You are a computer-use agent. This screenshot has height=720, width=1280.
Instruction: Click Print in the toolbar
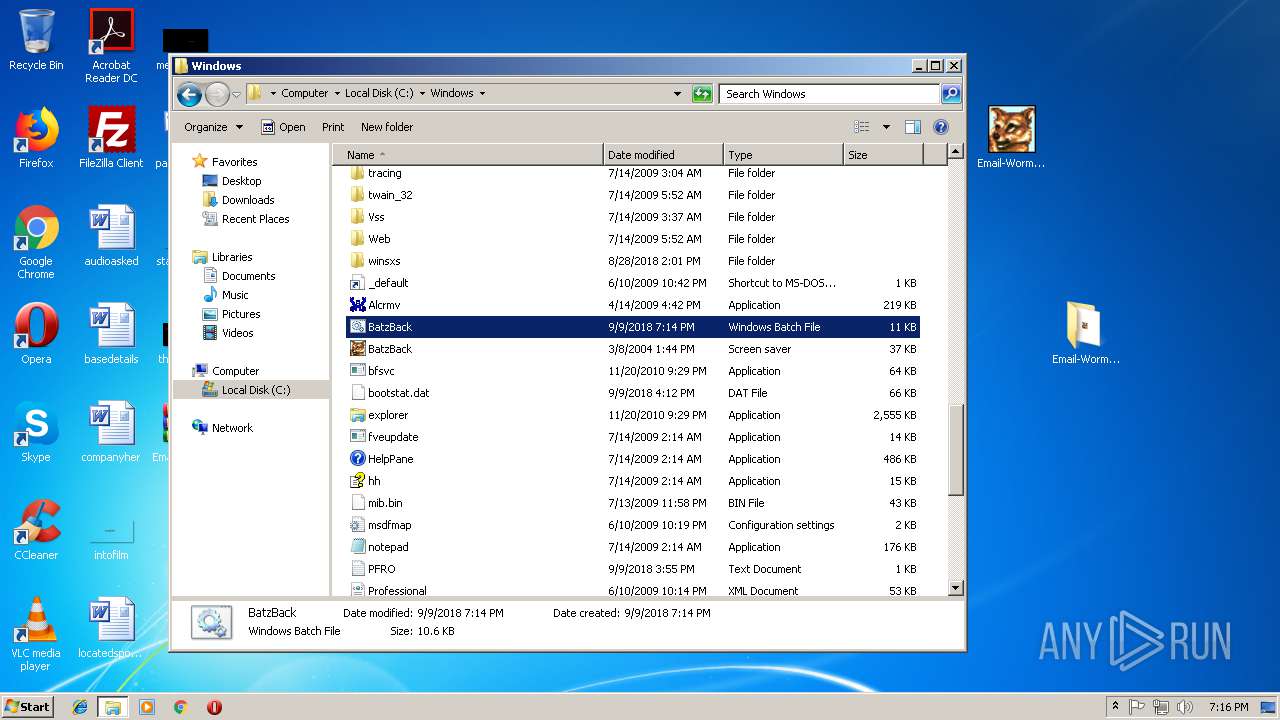(x=333, y=127)
